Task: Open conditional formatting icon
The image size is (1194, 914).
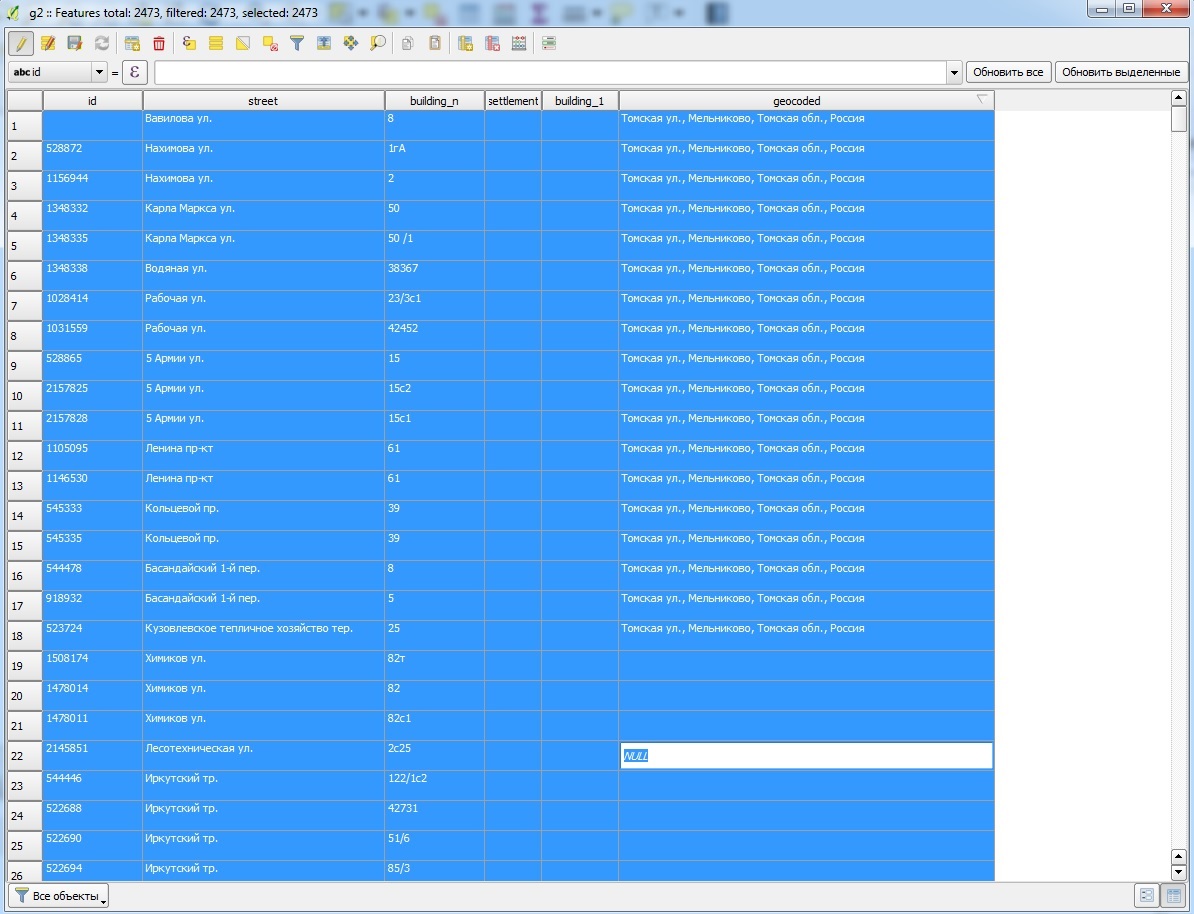Action: [x=549, y=43]
